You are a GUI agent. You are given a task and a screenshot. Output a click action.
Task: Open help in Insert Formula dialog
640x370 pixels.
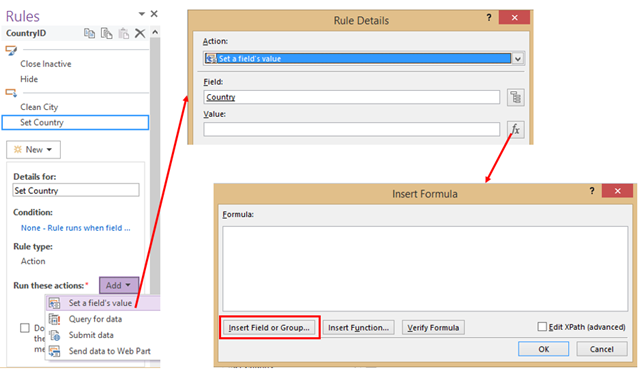tap(592, 191)
